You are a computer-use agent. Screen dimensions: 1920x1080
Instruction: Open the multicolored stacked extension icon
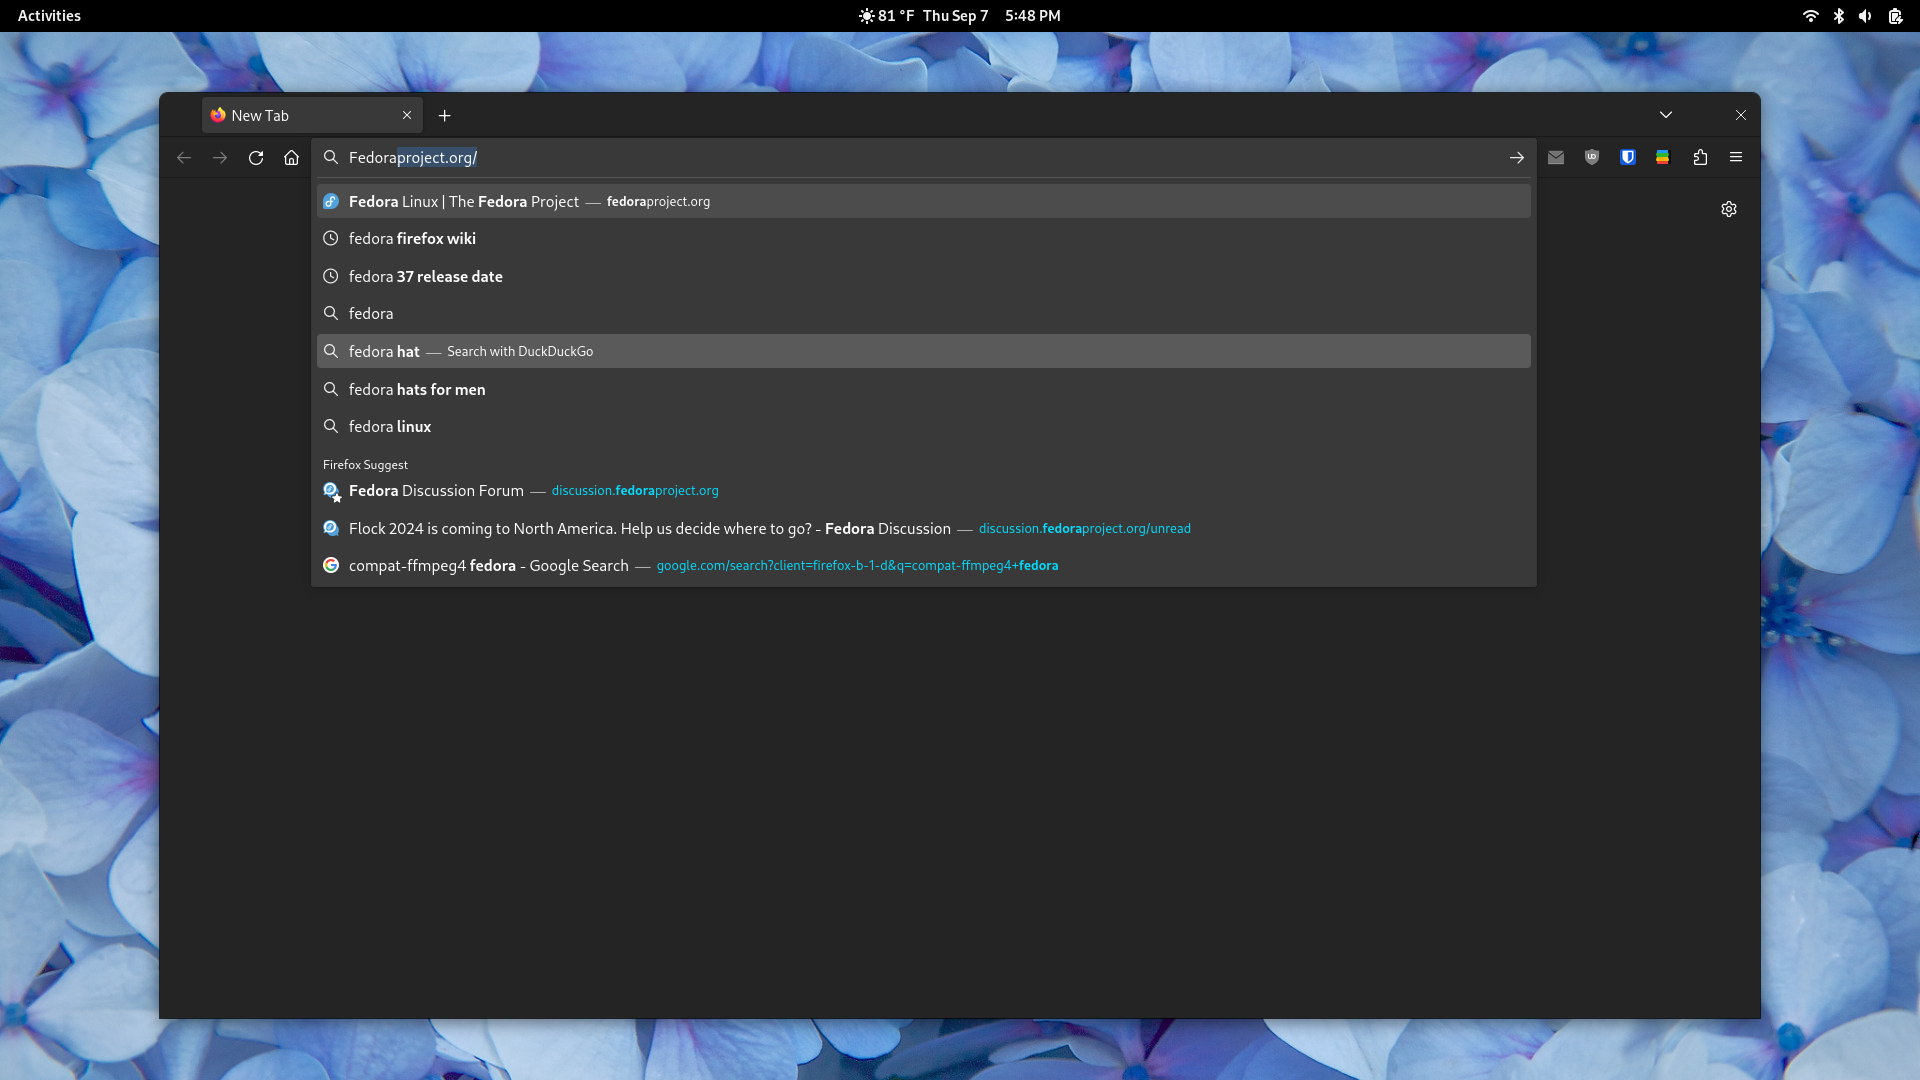[x=1662, y=157]
